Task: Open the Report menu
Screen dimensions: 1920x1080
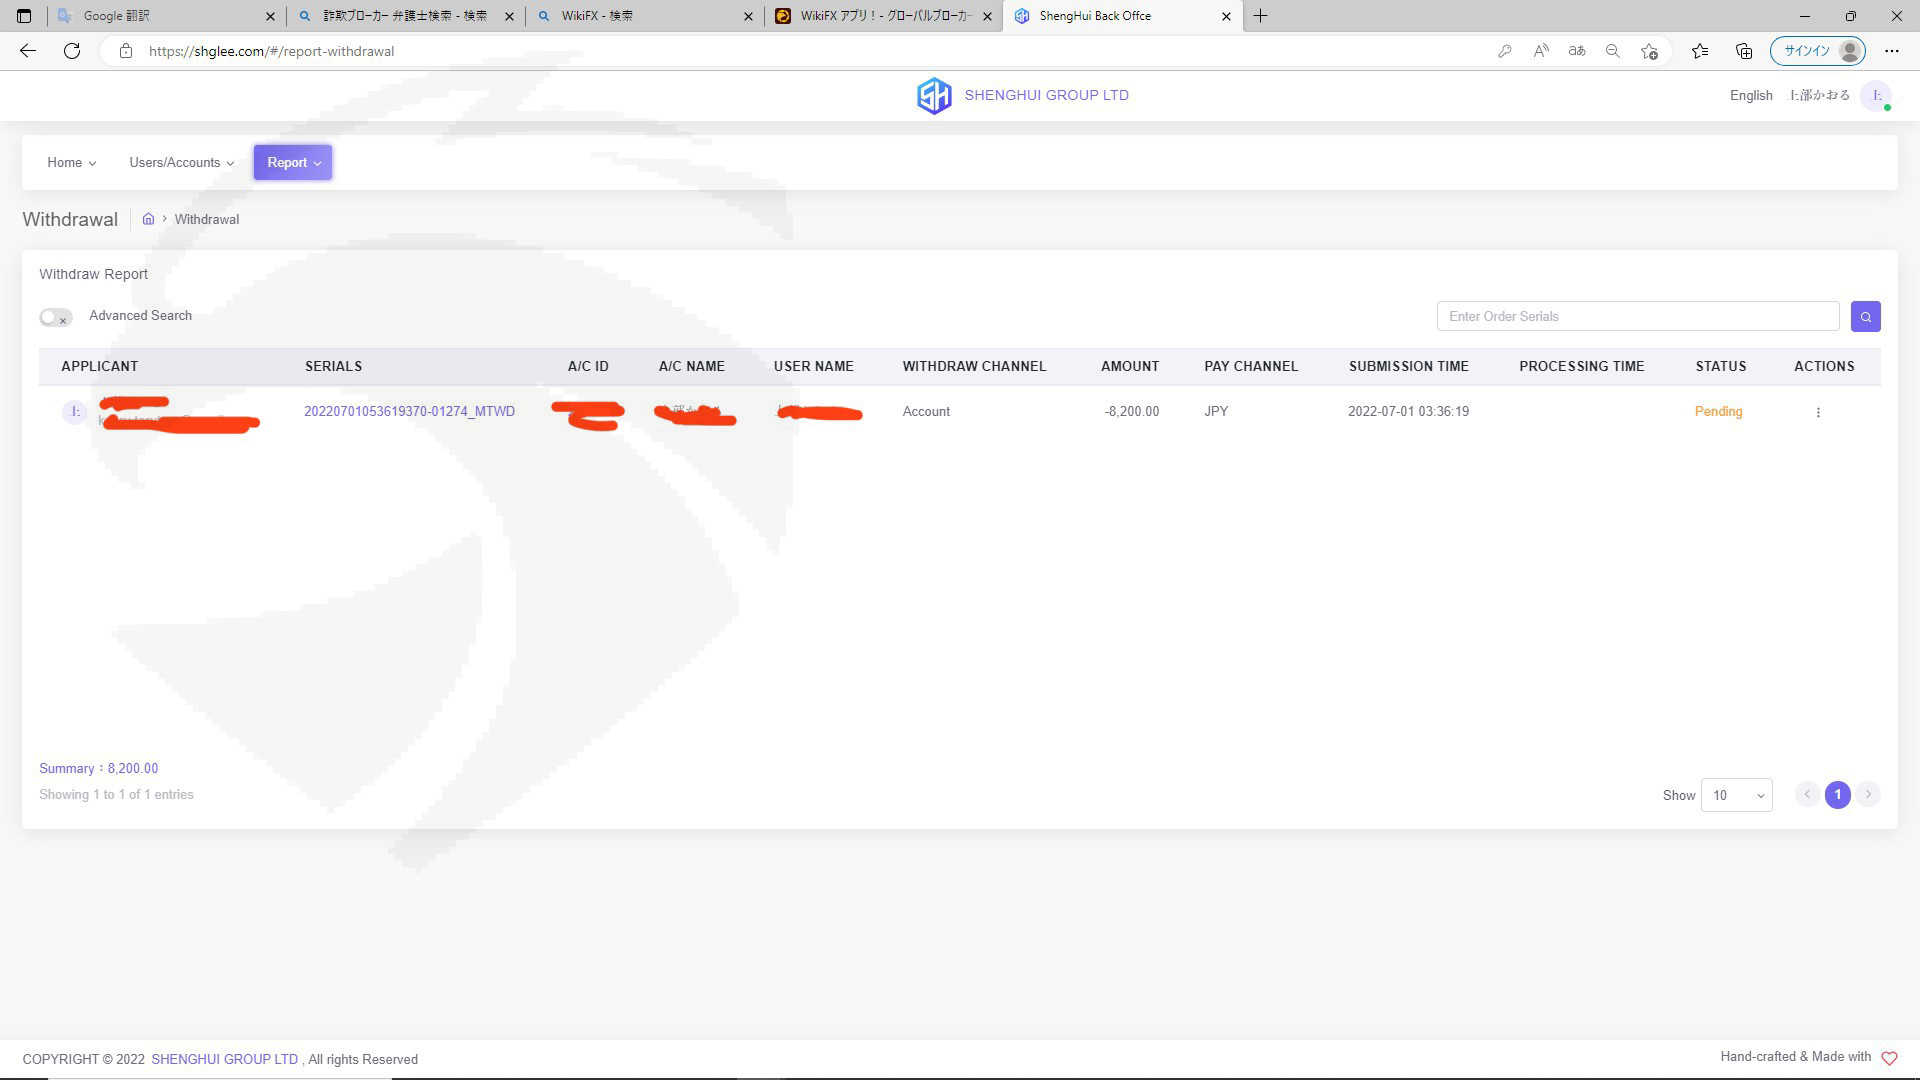Action: click(293, 163)
